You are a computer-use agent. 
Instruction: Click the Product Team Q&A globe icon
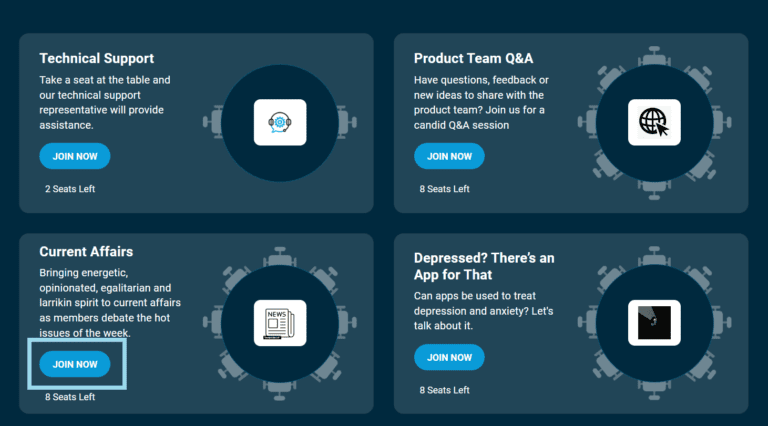point(654,123)
